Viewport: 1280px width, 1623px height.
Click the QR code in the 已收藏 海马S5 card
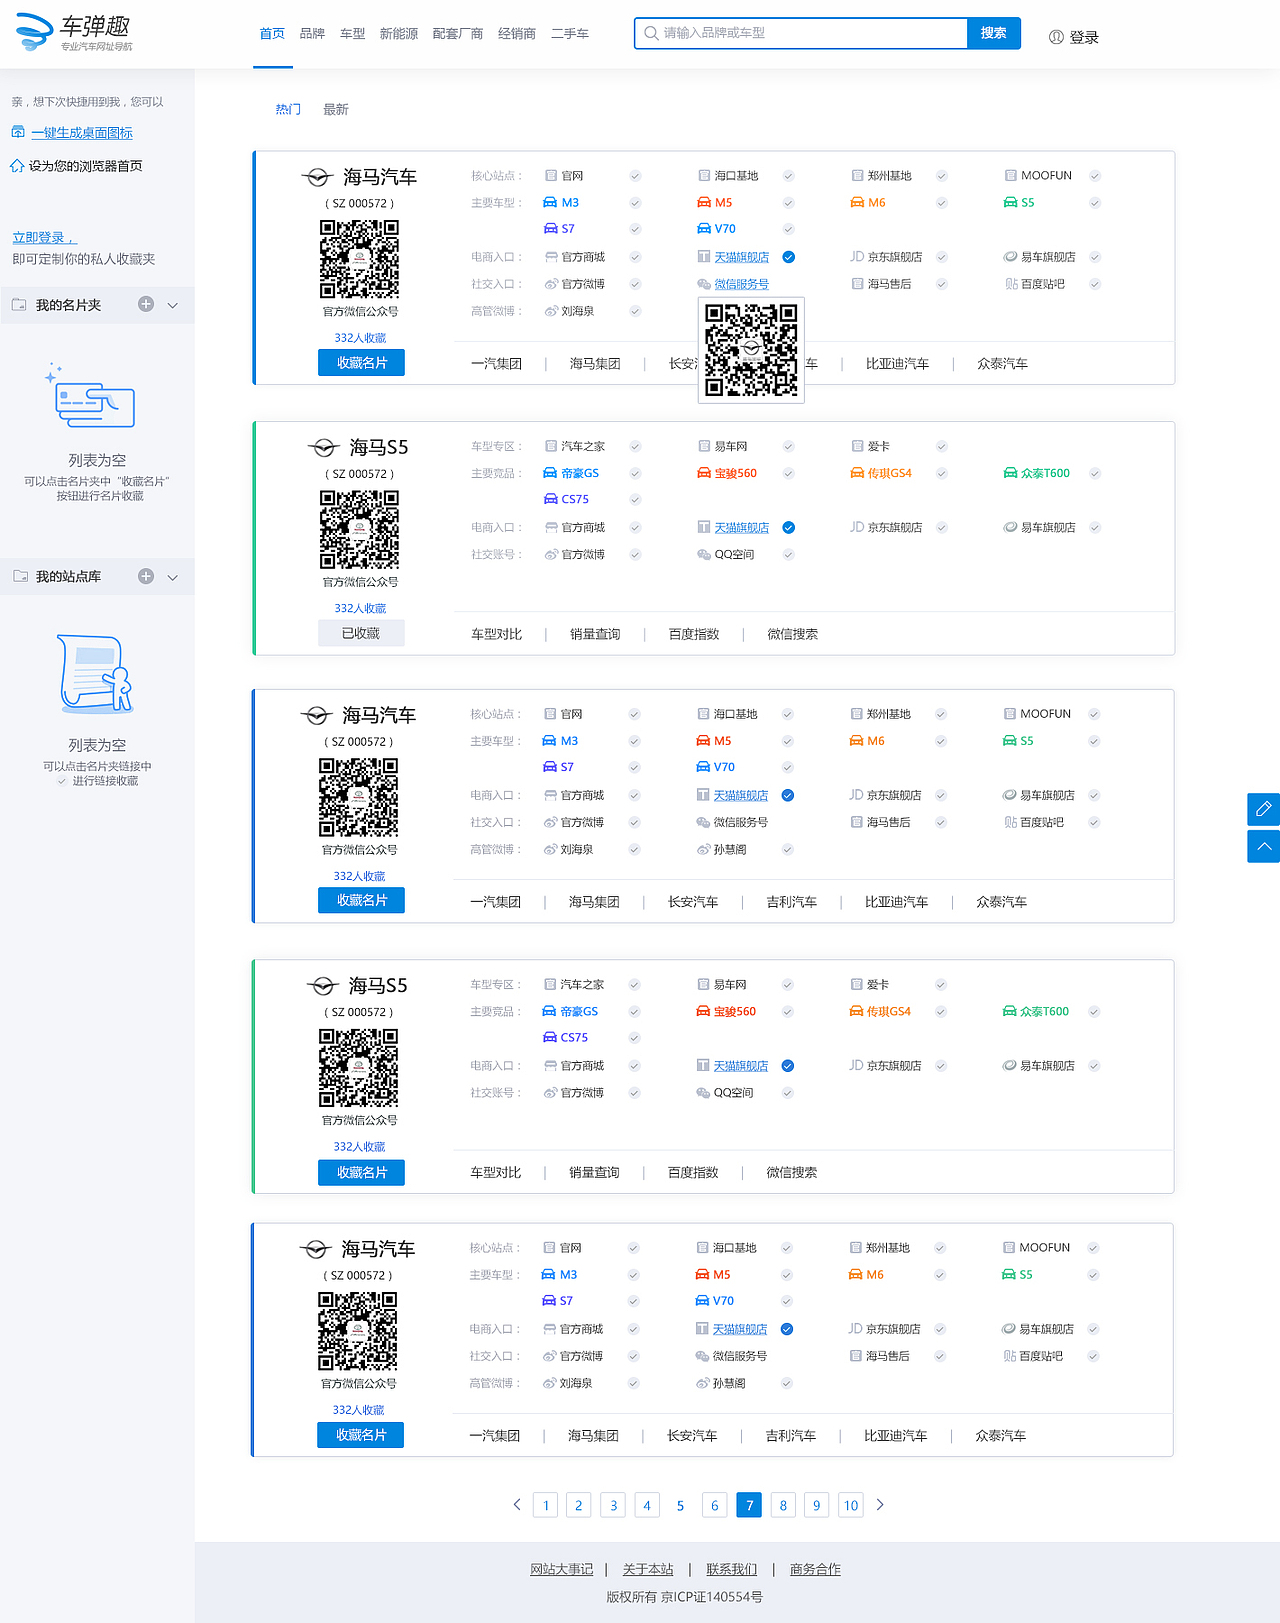(x=359, y=530)
